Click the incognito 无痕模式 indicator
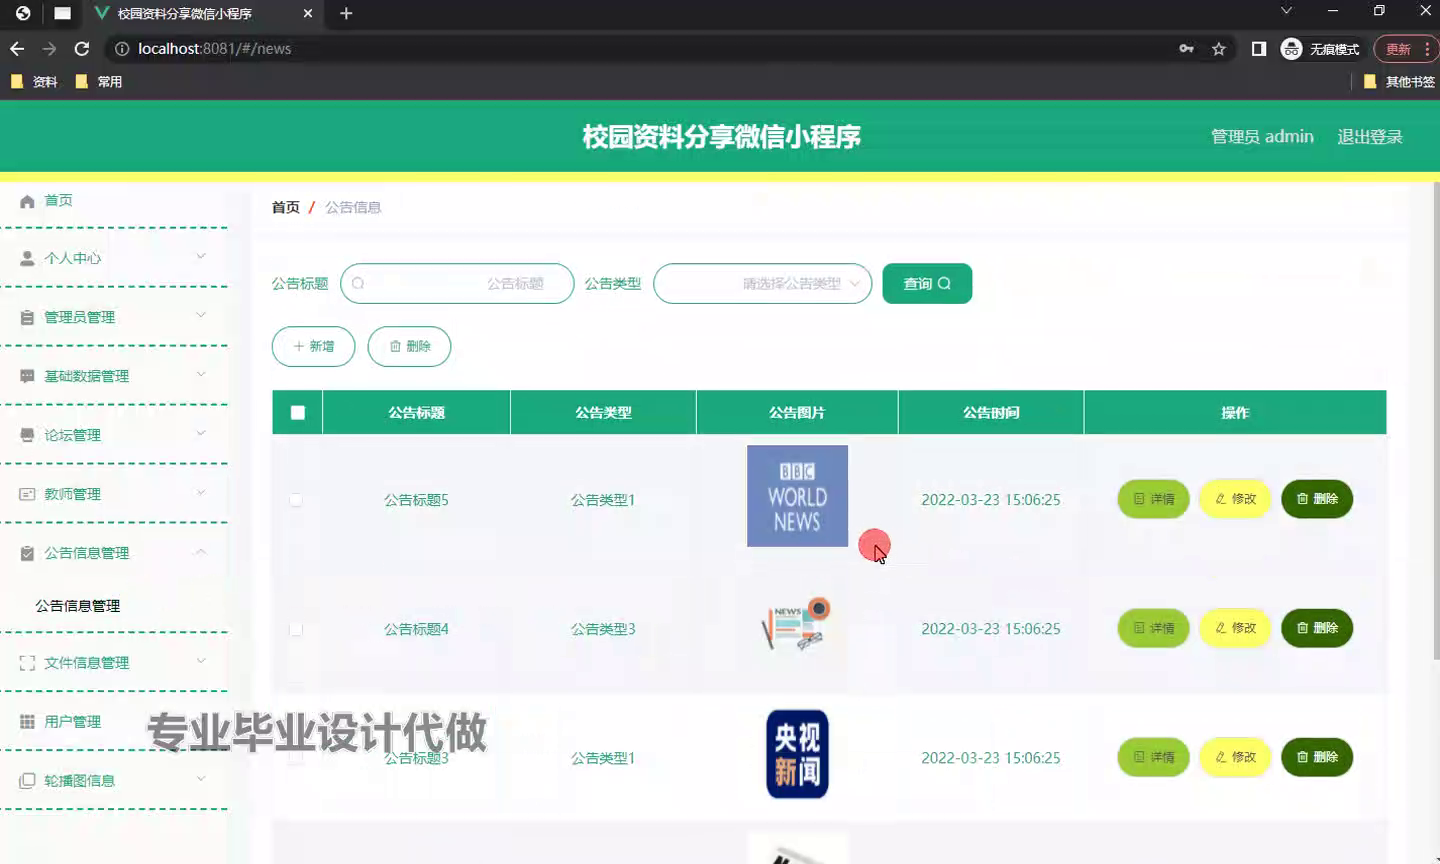The height and width of the screenshot is (864, 1440). pos(1320,49)
